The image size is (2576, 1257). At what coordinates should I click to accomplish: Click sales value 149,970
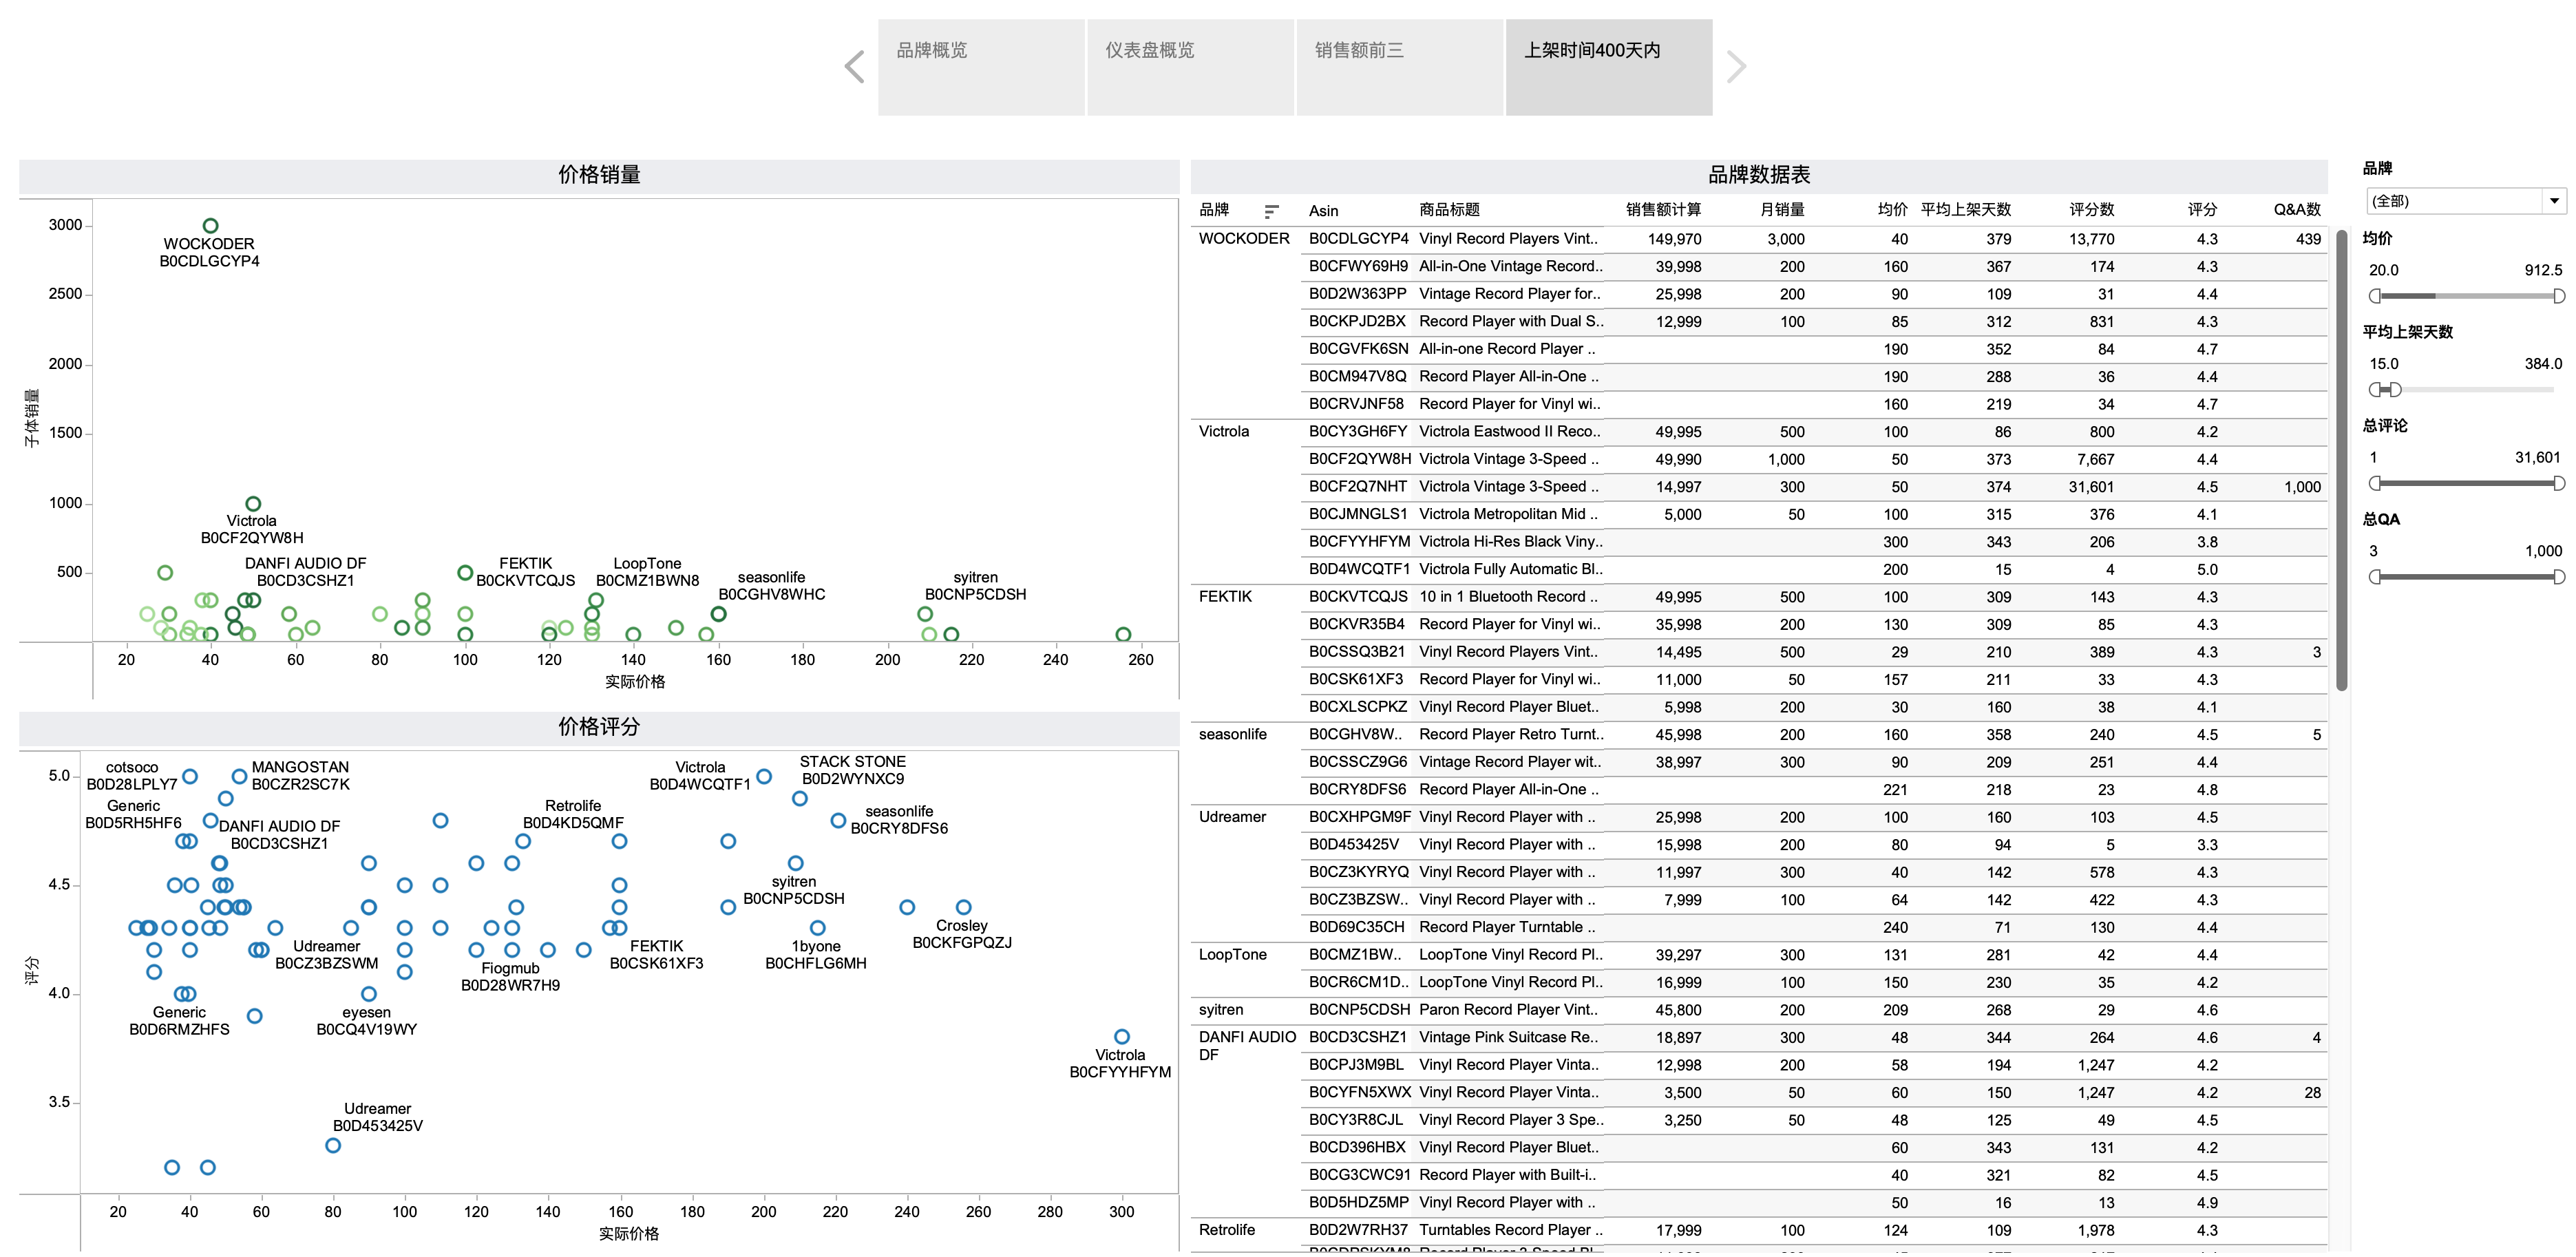click(1674, 240)
